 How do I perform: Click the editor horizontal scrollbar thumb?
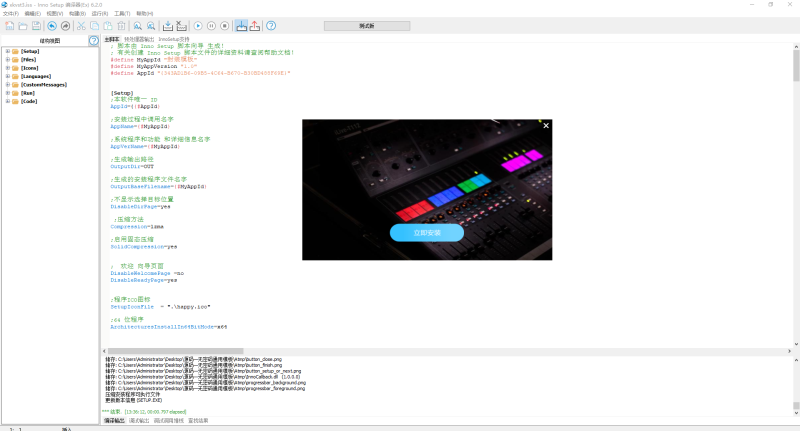(176, 351)
